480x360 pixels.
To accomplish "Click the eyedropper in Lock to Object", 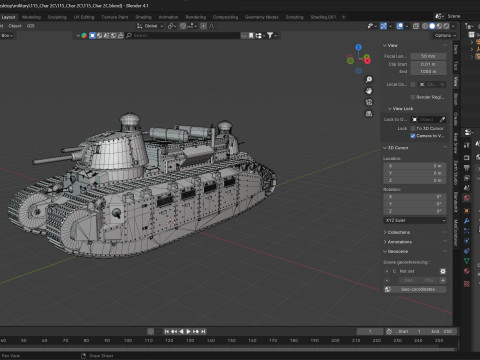I will tap(442, 119).
